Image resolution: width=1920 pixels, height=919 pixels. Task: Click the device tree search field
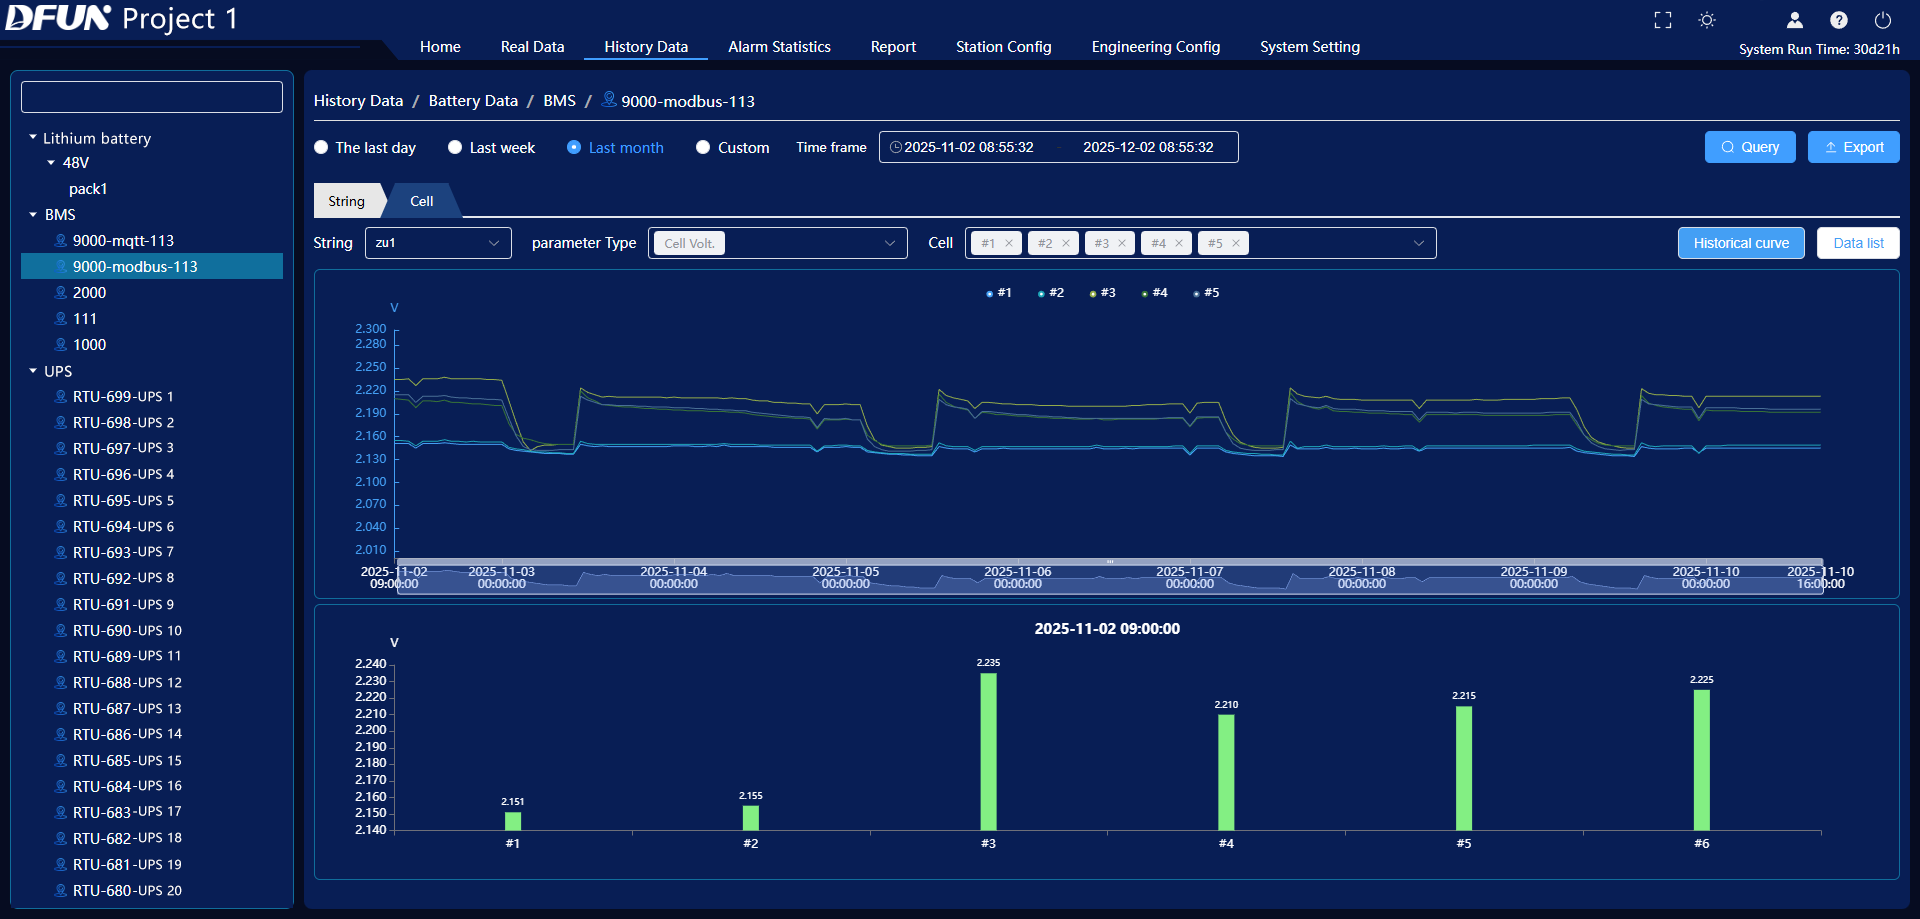click(x=152, y=97)
